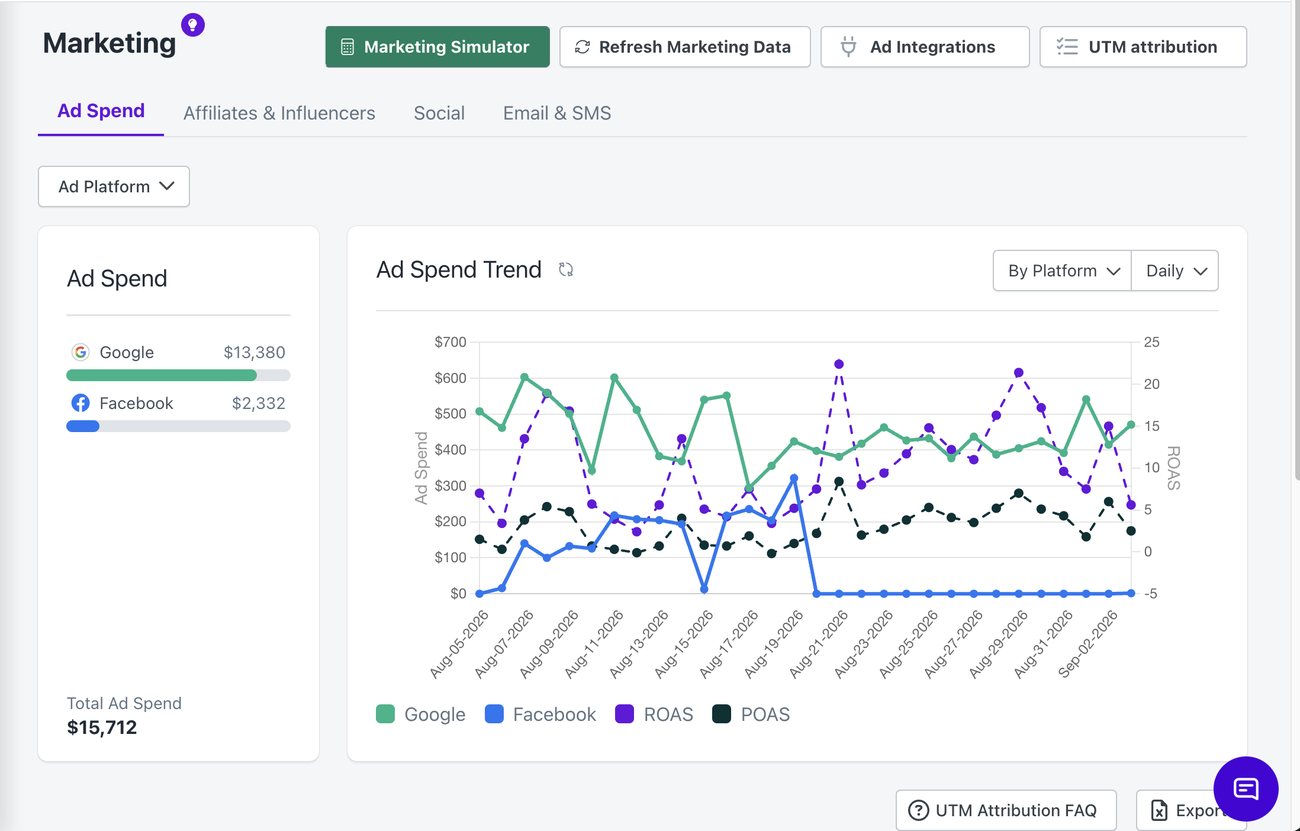This screenshot has height=831, width=1300.
Task: Open the UTM Attribution FAQ
Action: coord(1006,810)
